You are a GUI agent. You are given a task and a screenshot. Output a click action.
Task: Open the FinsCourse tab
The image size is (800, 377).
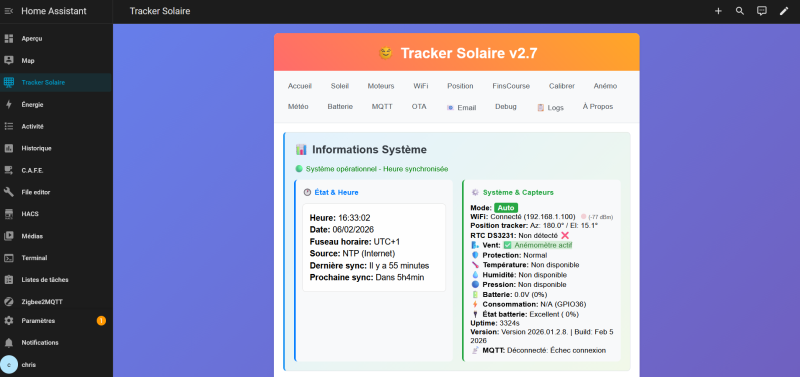coord(511,86)
